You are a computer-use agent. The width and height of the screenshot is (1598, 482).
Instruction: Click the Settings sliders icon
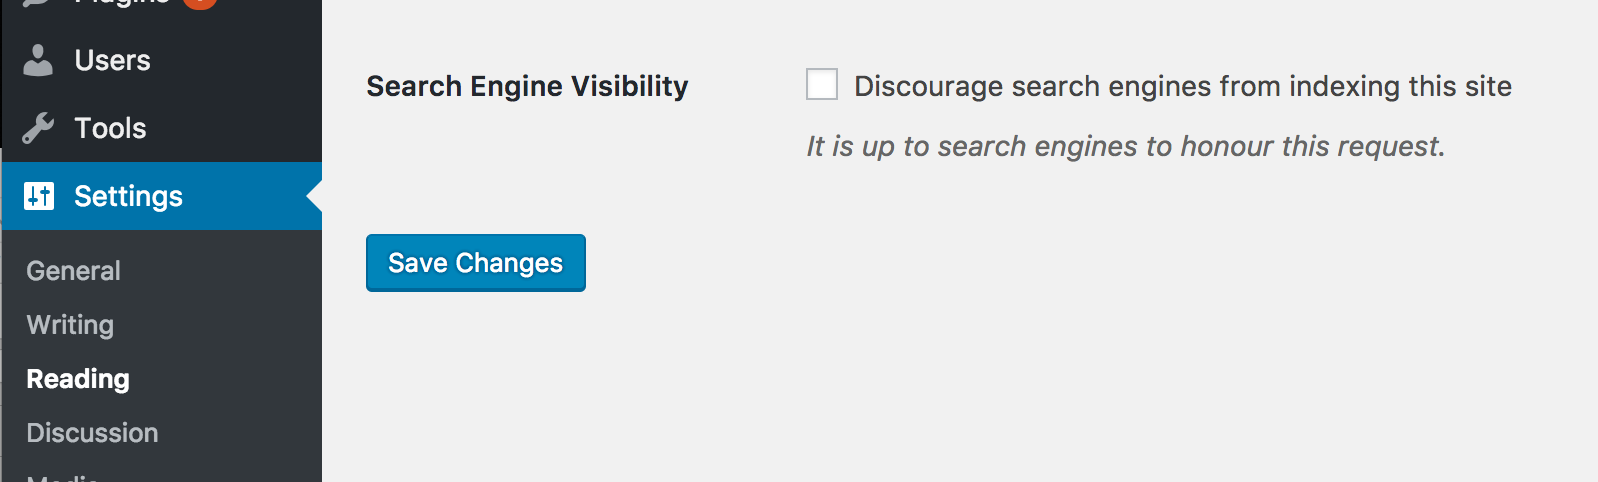[38, 196]
